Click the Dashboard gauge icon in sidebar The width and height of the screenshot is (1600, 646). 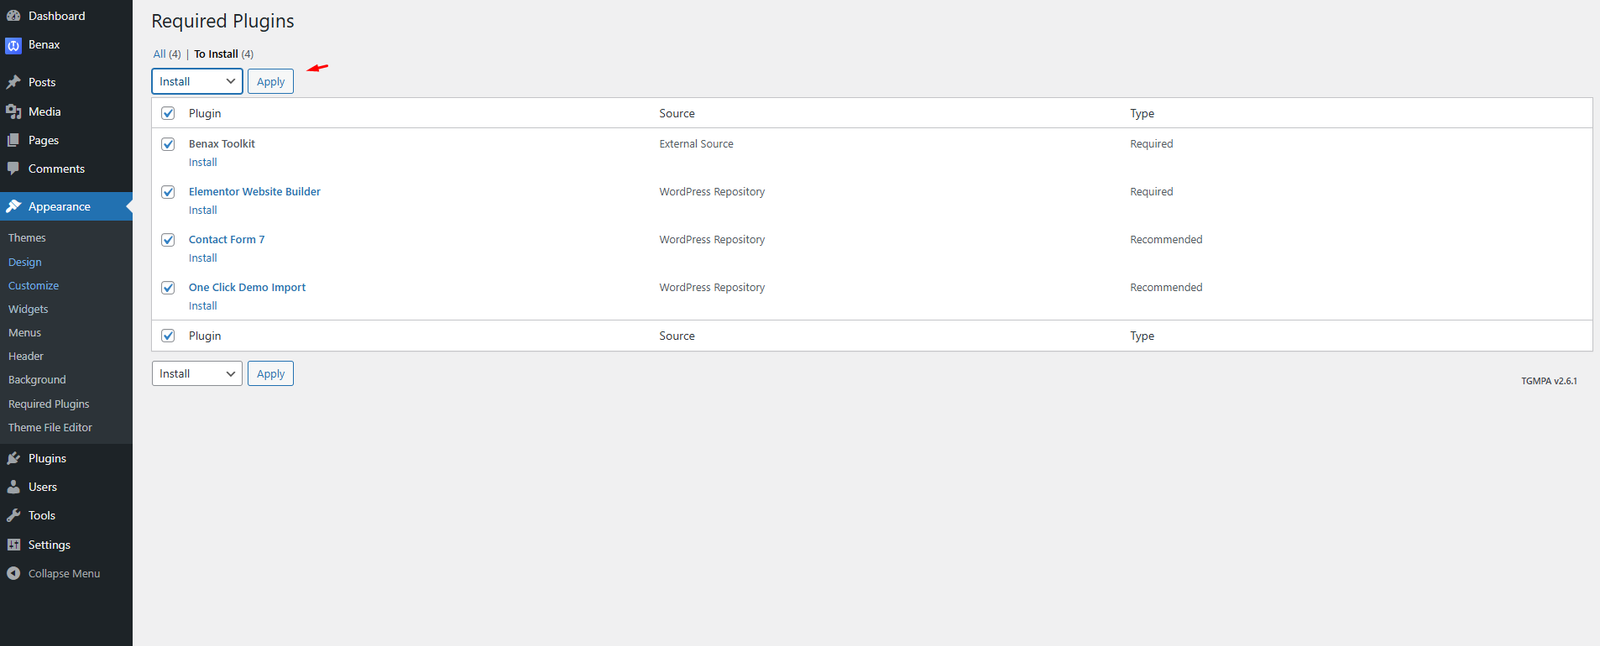tap(13, 16)
